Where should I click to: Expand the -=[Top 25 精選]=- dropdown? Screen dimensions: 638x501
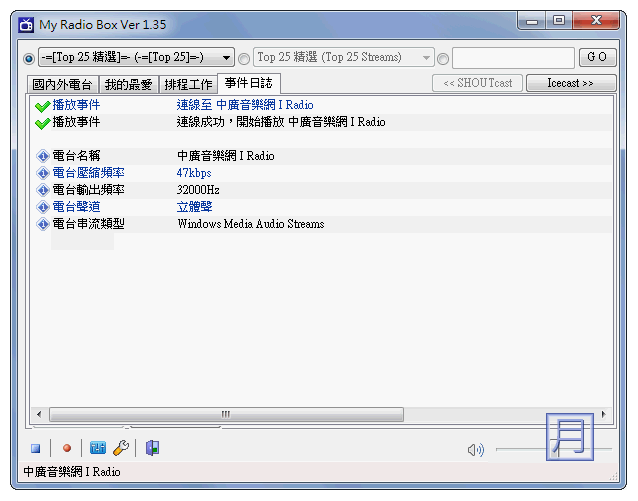(x=226, y=58)
